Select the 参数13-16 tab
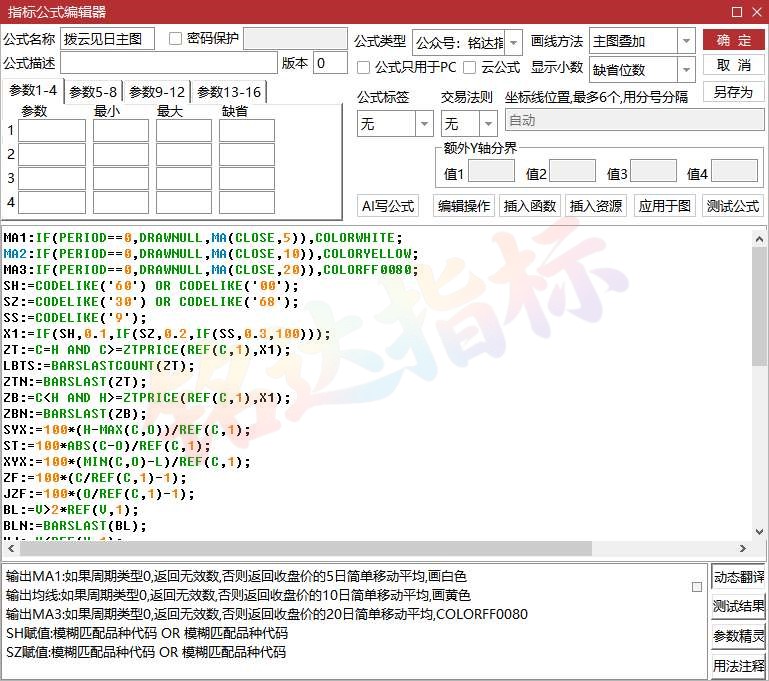 tap(229, 92)
